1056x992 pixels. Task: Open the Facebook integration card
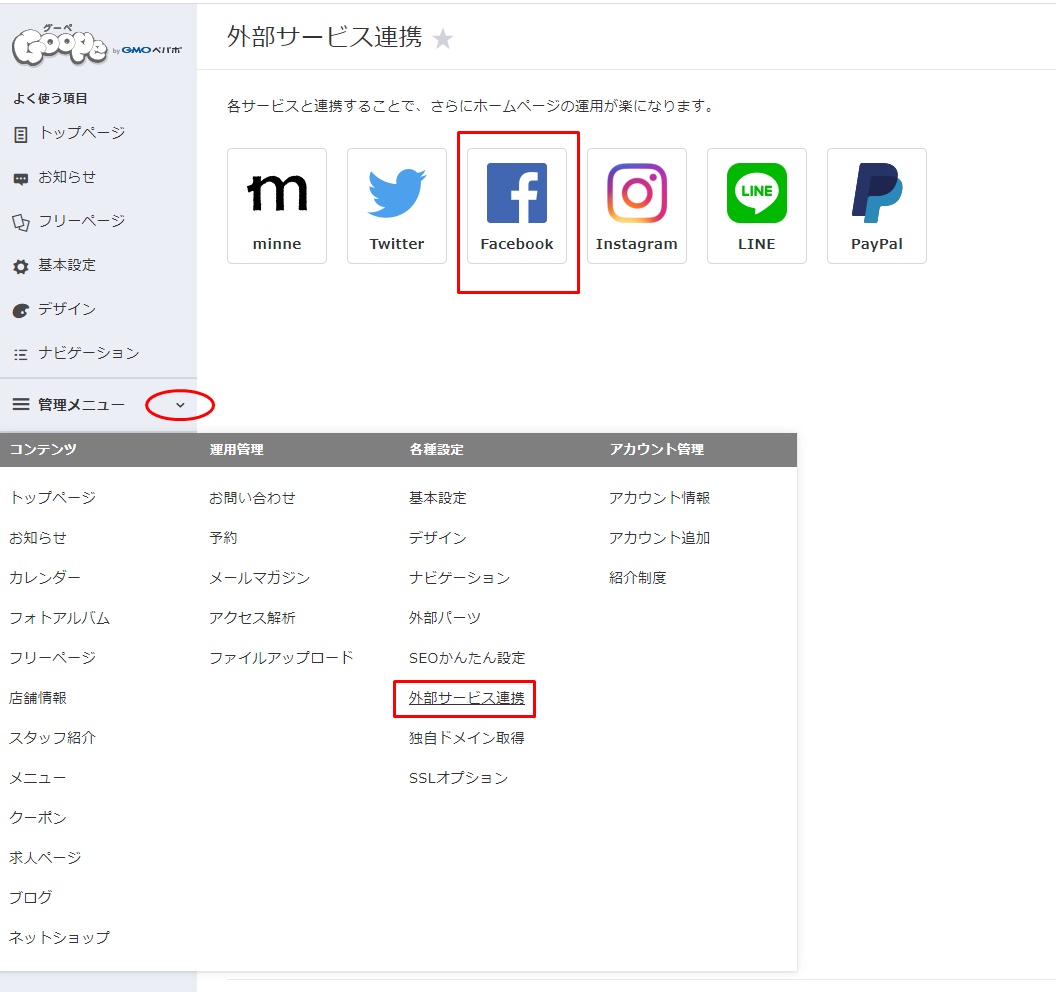point(517,206)
